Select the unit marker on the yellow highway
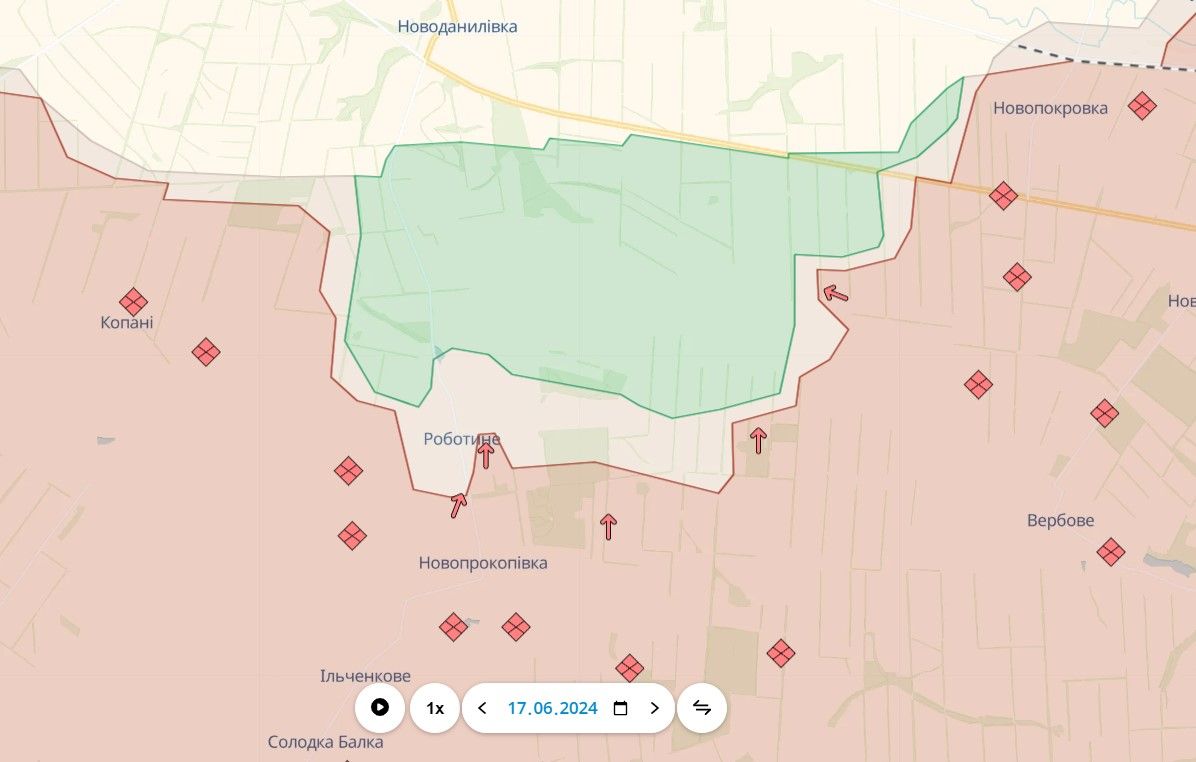 1003,196
